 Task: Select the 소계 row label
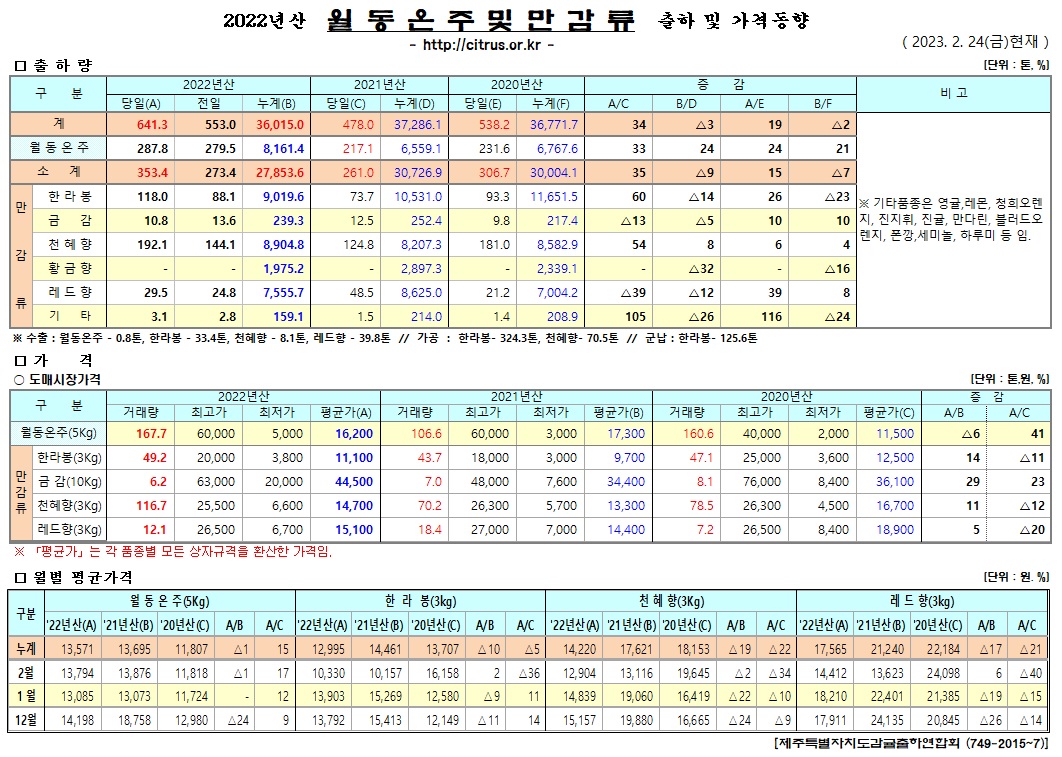click(x=58, y=172)
